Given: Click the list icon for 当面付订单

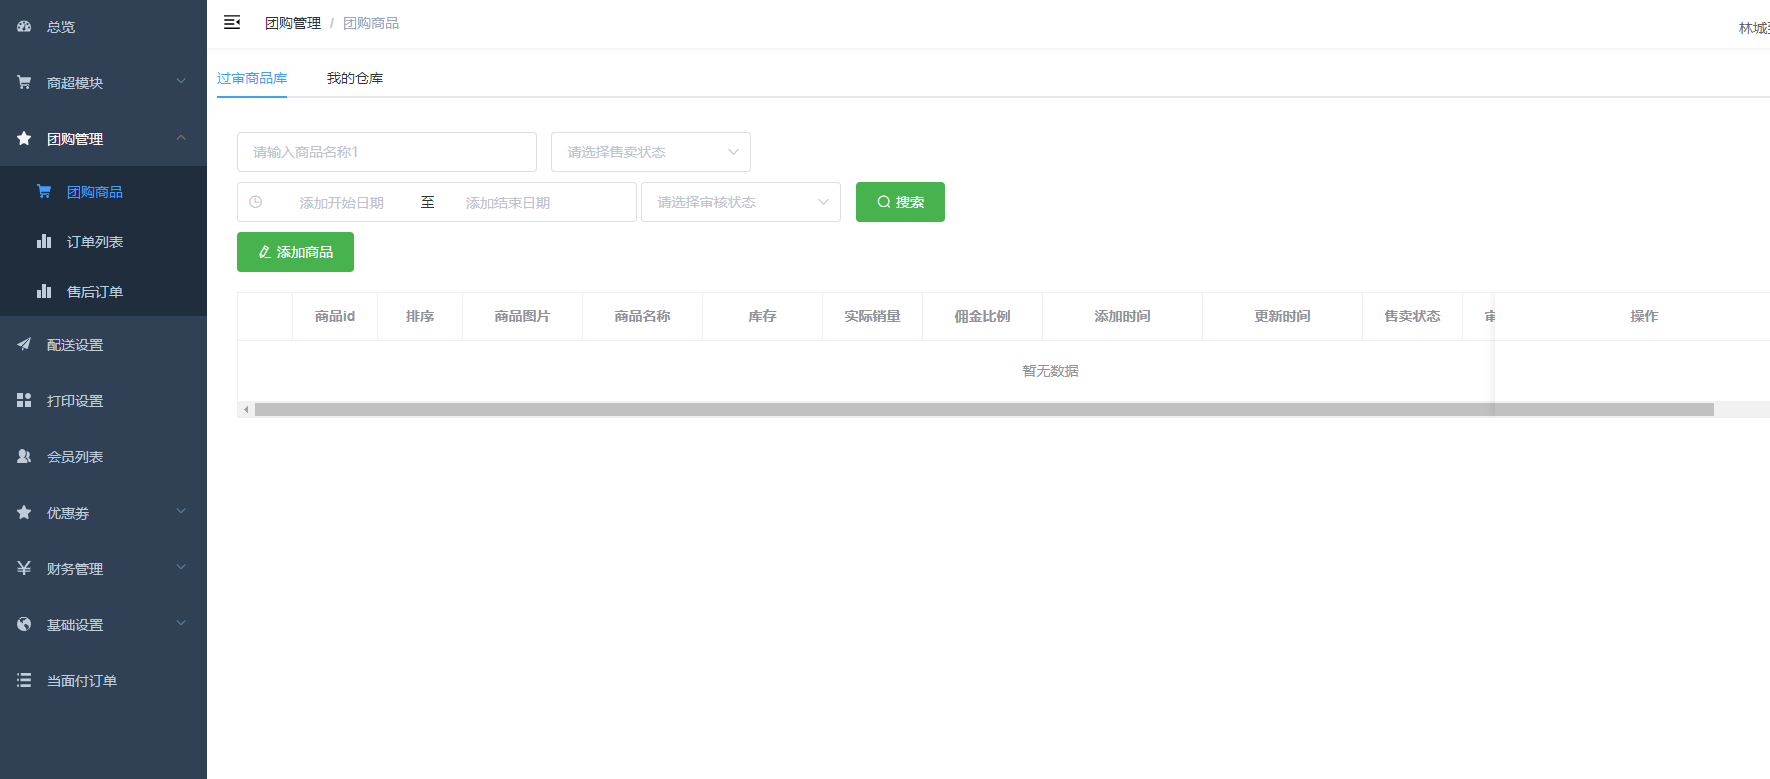Looking at the screenshot, I should coord(24,680).
